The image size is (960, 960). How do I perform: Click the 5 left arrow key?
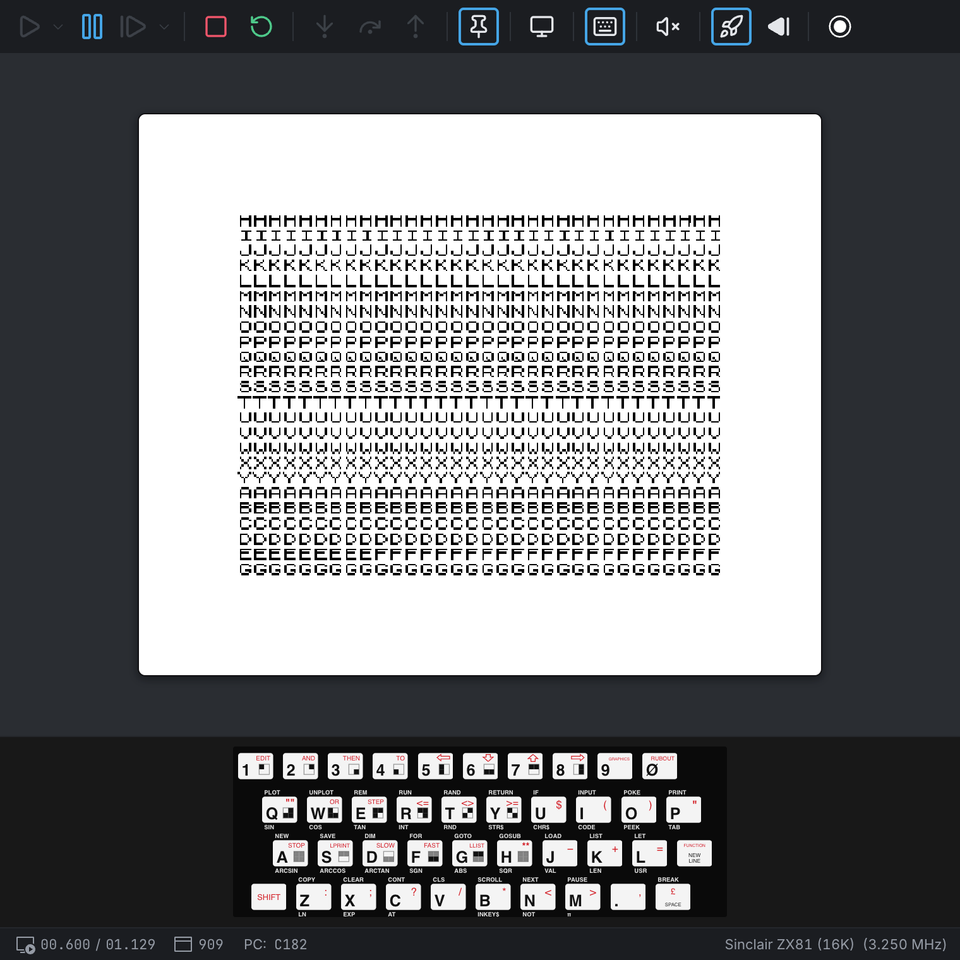click(435, 767)
